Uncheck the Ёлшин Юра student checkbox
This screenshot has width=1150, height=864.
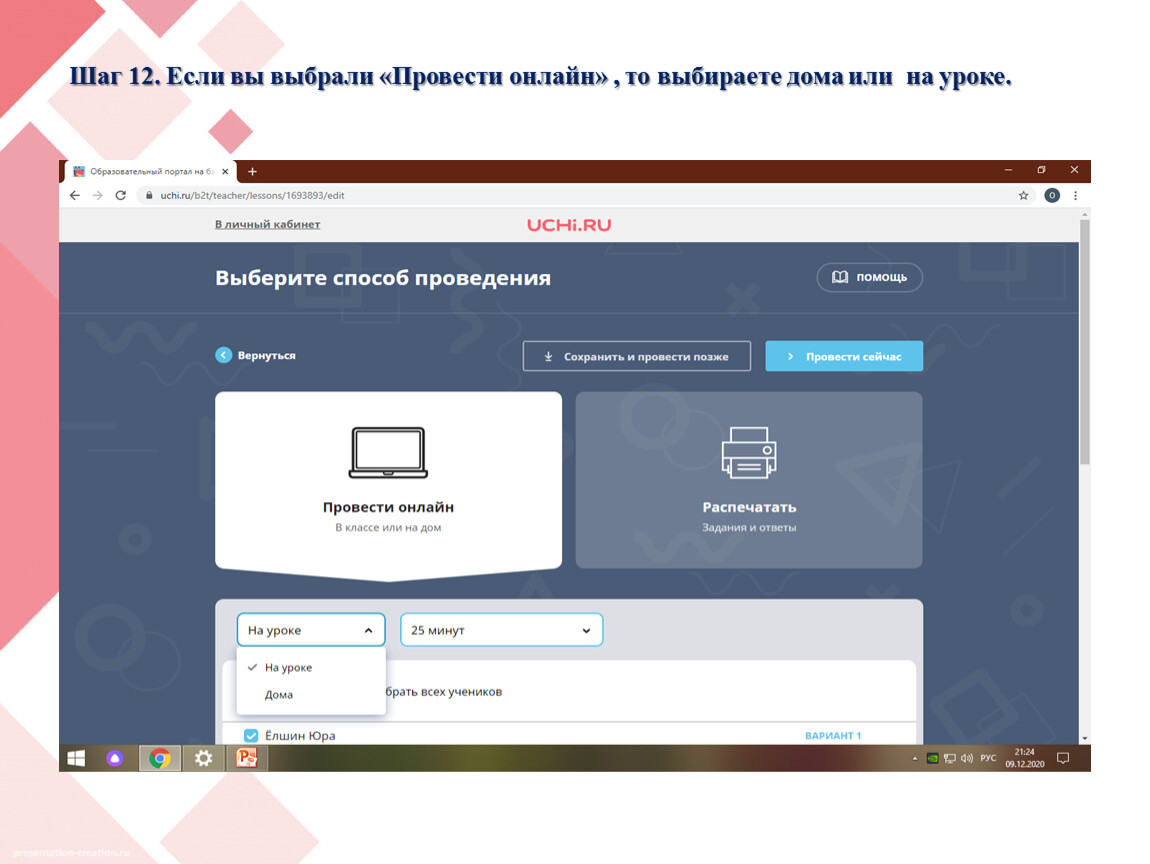[251, 736]
